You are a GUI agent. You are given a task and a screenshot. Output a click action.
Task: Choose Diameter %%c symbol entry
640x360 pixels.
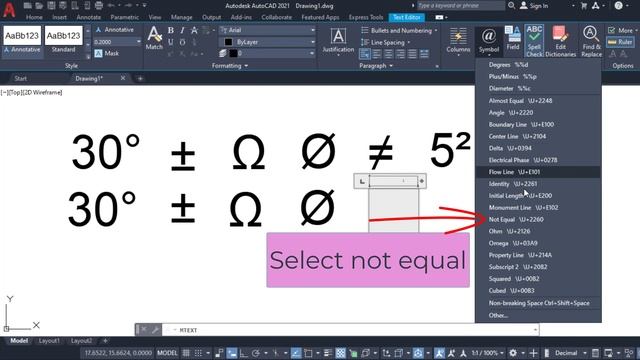point(538,88)
